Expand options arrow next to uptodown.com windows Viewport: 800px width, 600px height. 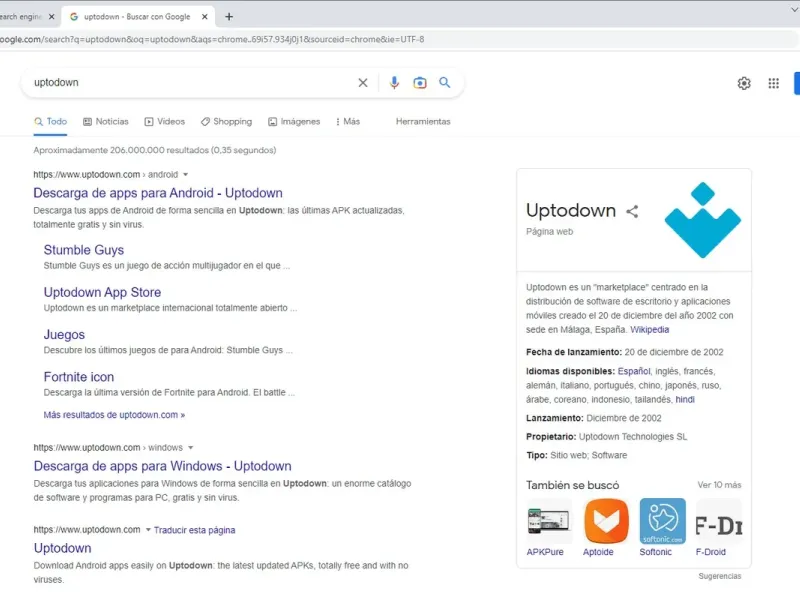click(x=190, y=447)
